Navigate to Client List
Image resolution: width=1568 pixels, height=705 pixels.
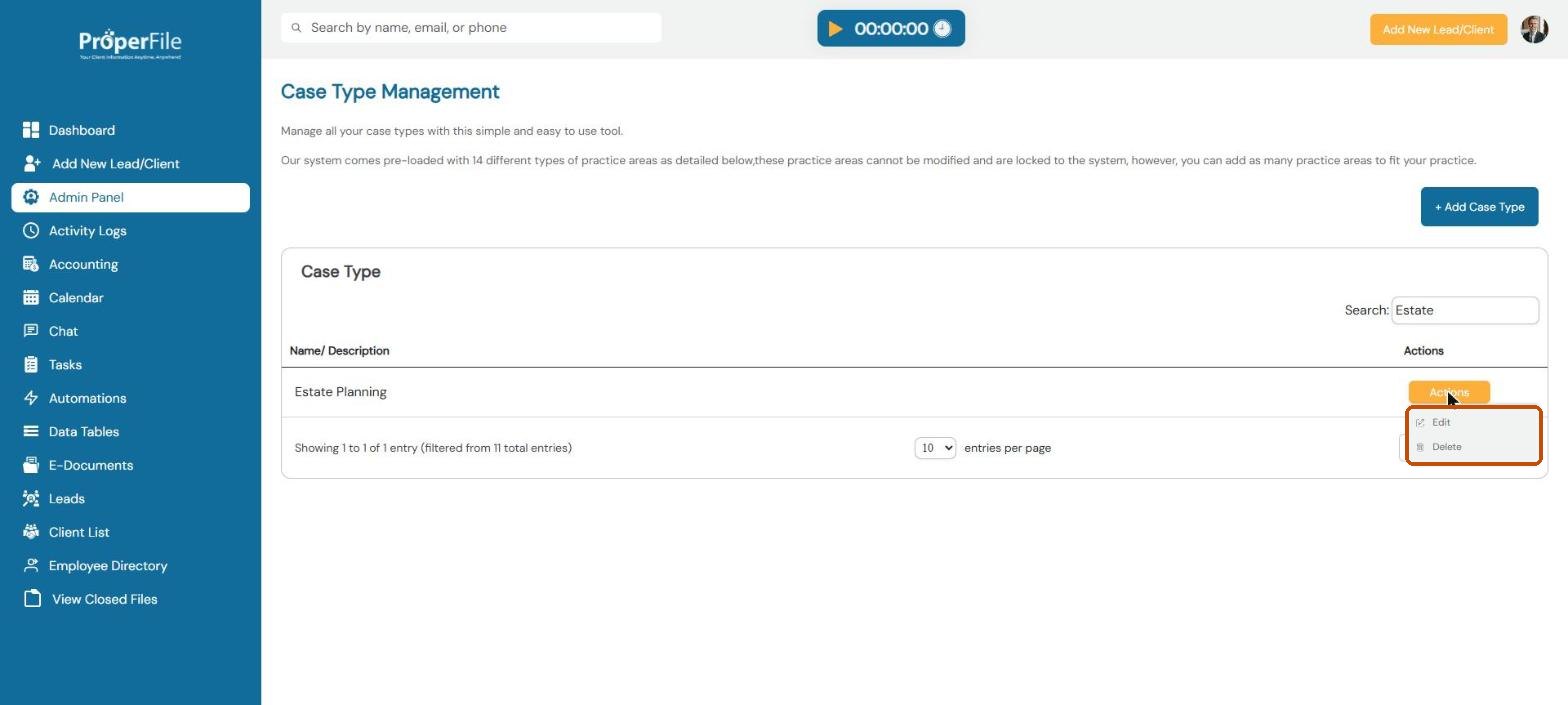[79, 532]
